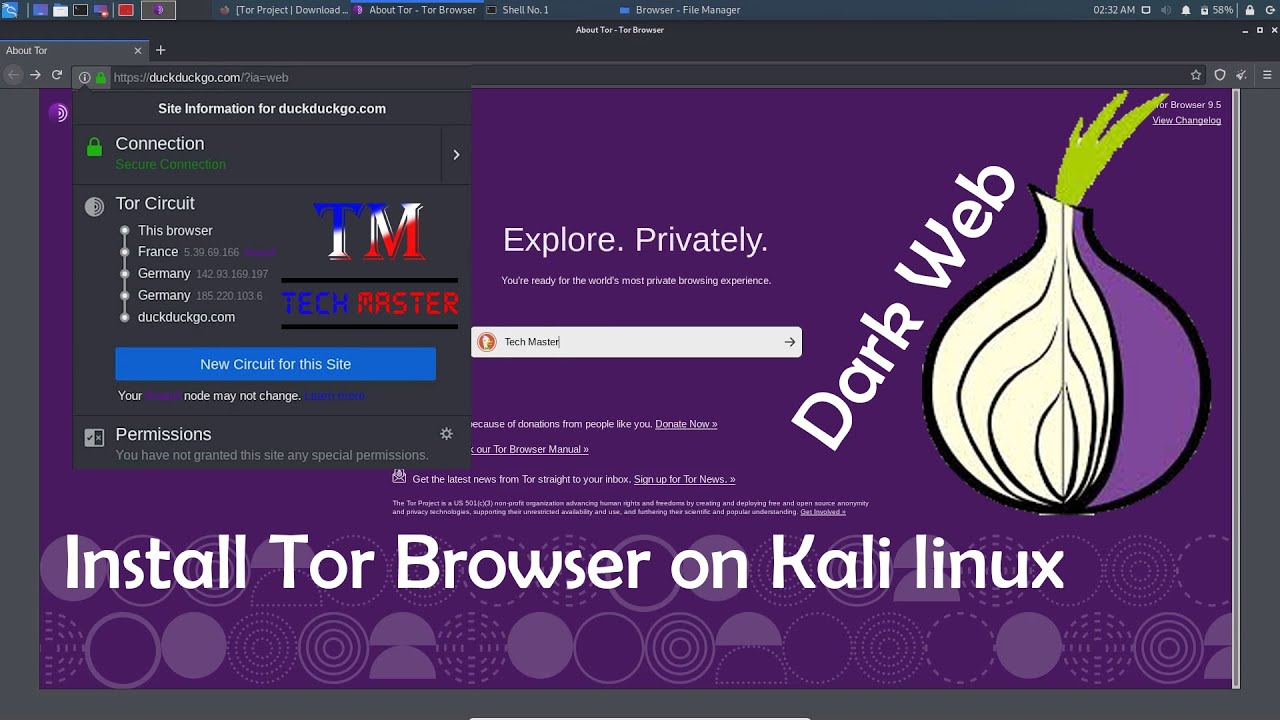The width and height of the screenshot is (1280, 720).
Task: Launch file manager from panel launcher
Action: coord(60,10)
